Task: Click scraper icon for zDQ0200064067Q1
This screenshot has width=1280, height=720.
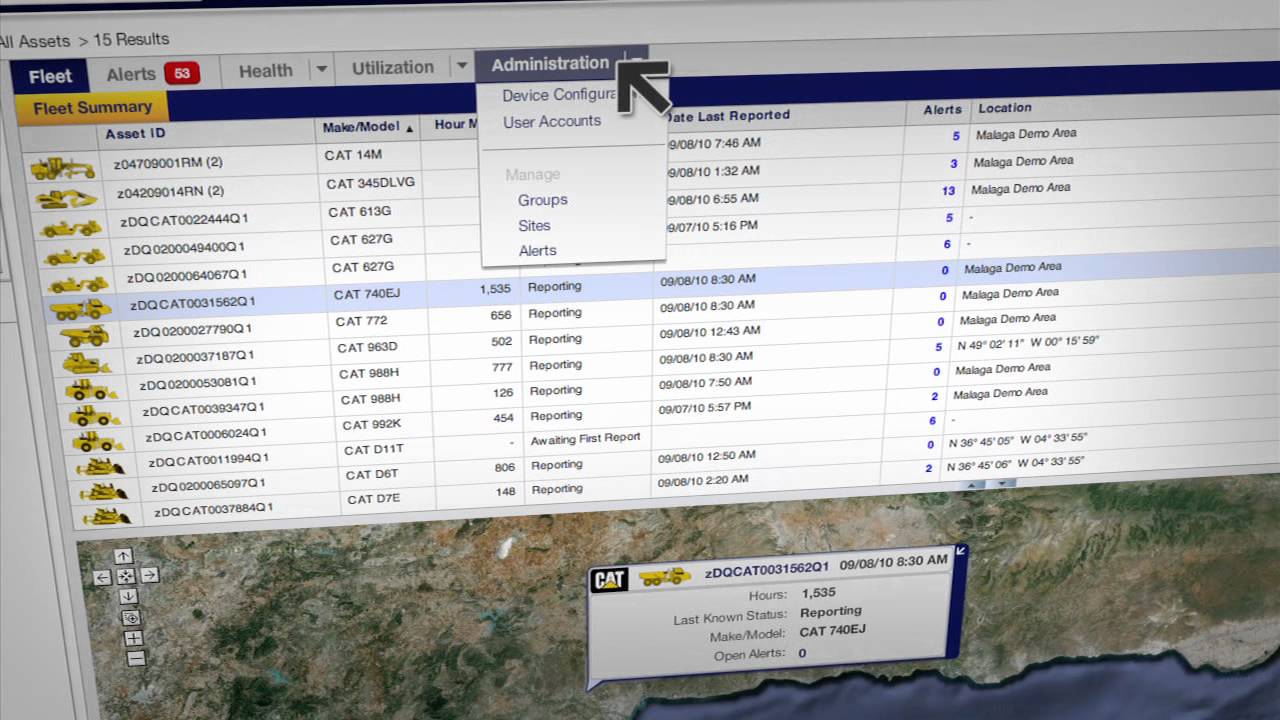Action: 78,283
